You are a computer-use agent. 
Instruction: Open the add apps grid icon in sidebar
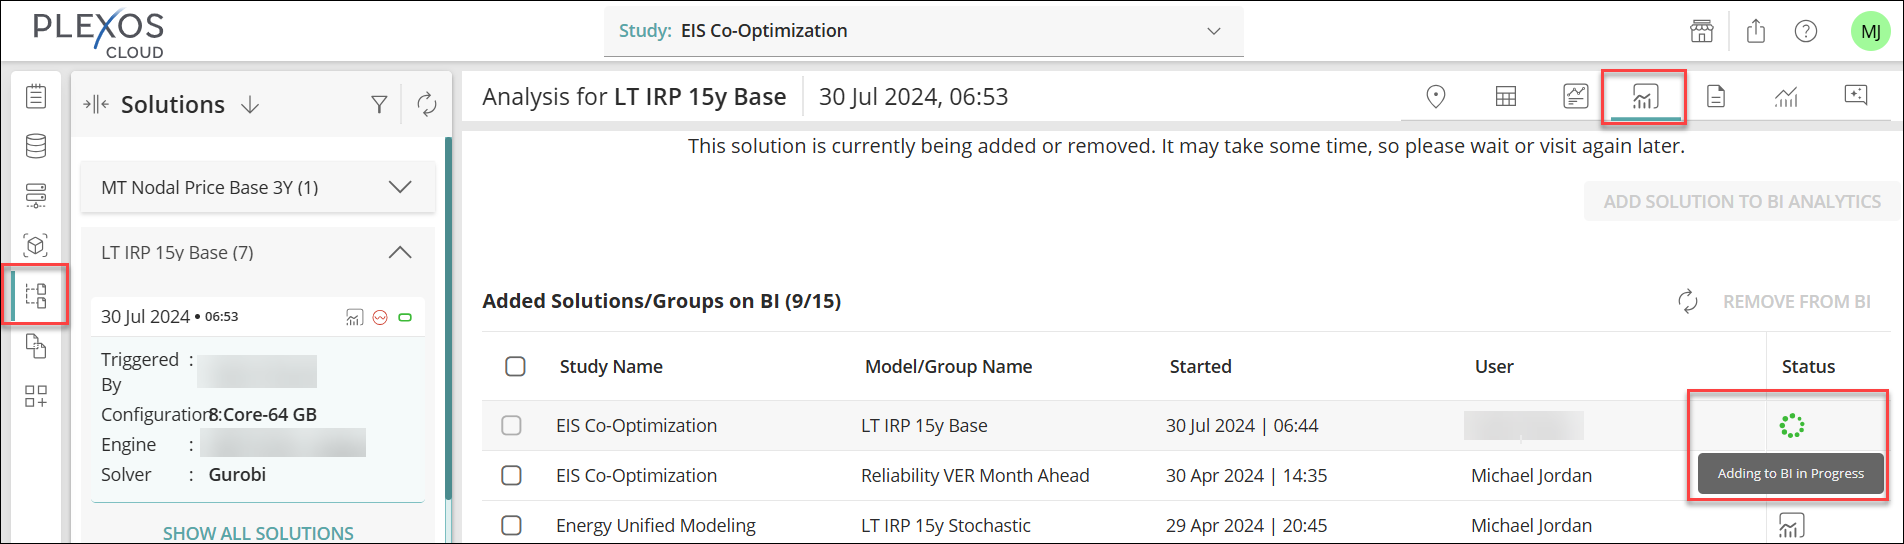coord(36,396)
